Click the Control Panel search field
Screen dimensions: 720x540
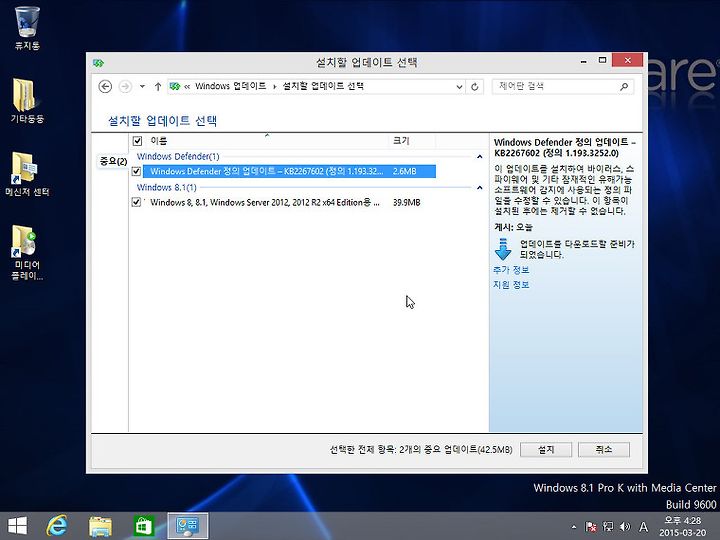(555, 86)
